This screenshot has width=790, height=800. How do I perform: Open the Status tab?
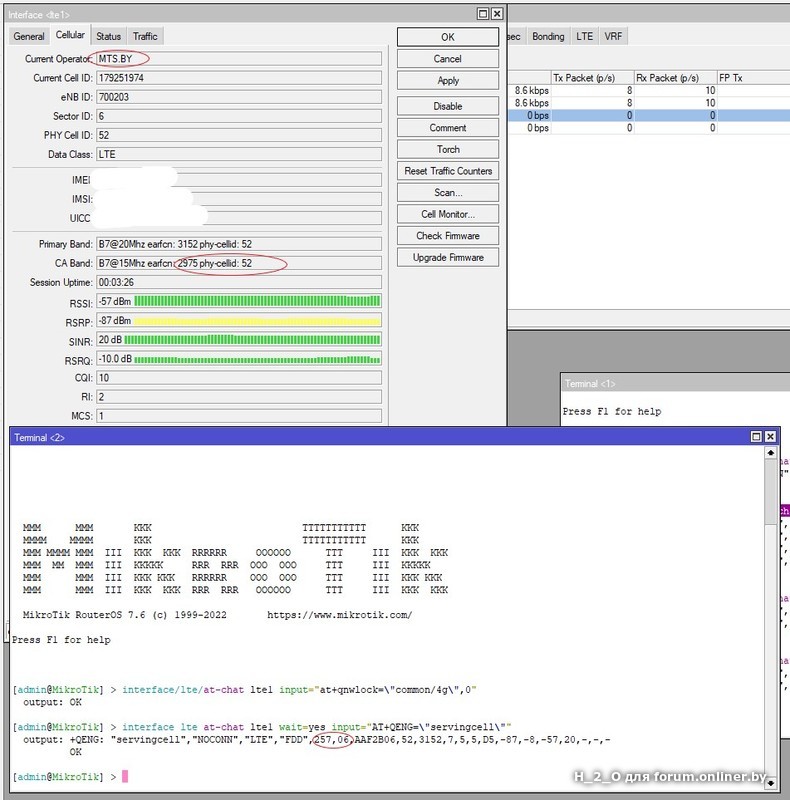[108, 36]
